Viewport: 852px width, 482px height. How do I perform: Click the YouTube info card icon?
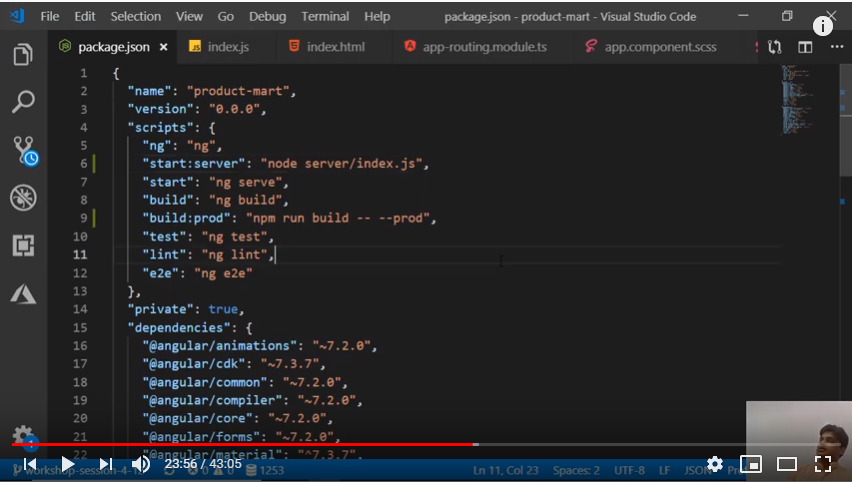(823, 27)
